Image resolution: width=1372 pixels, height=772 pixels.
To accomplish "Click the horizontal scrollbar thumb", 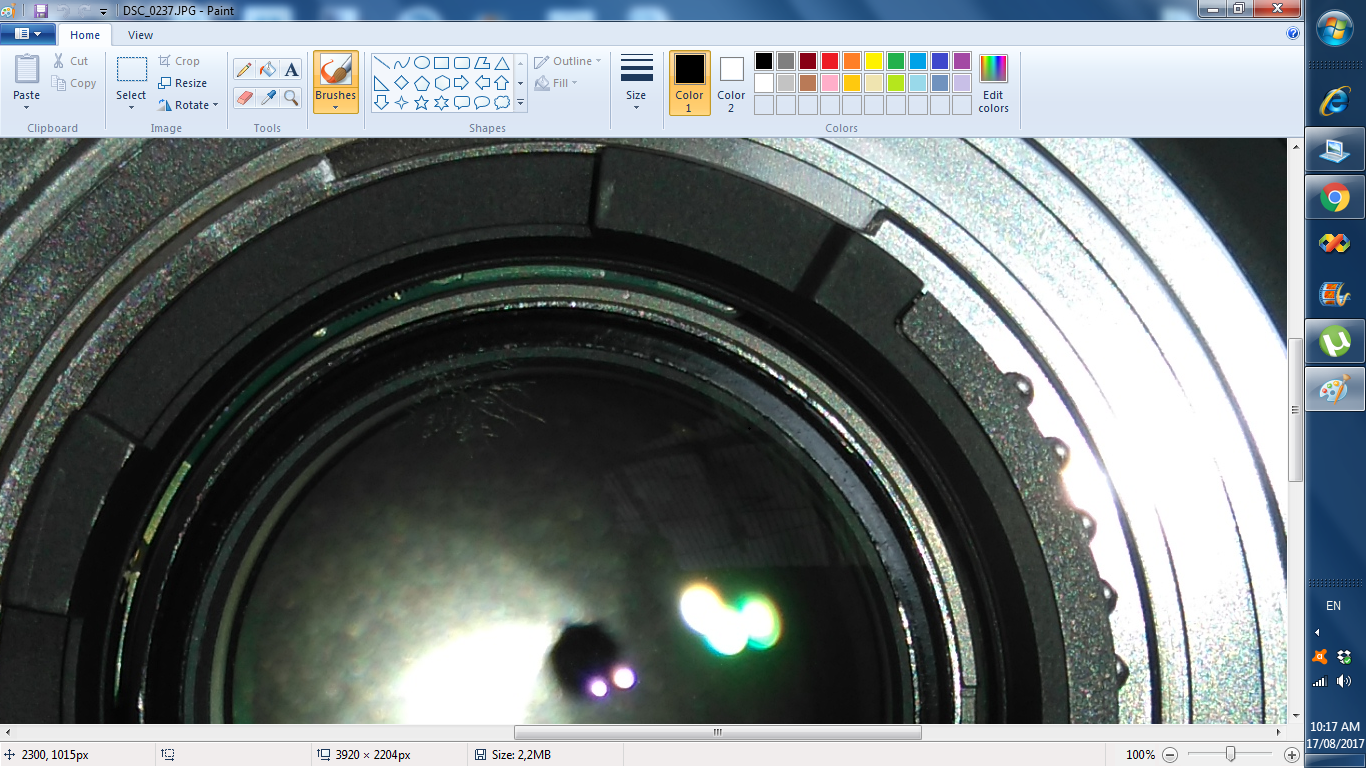I will [x=718, y=733].
